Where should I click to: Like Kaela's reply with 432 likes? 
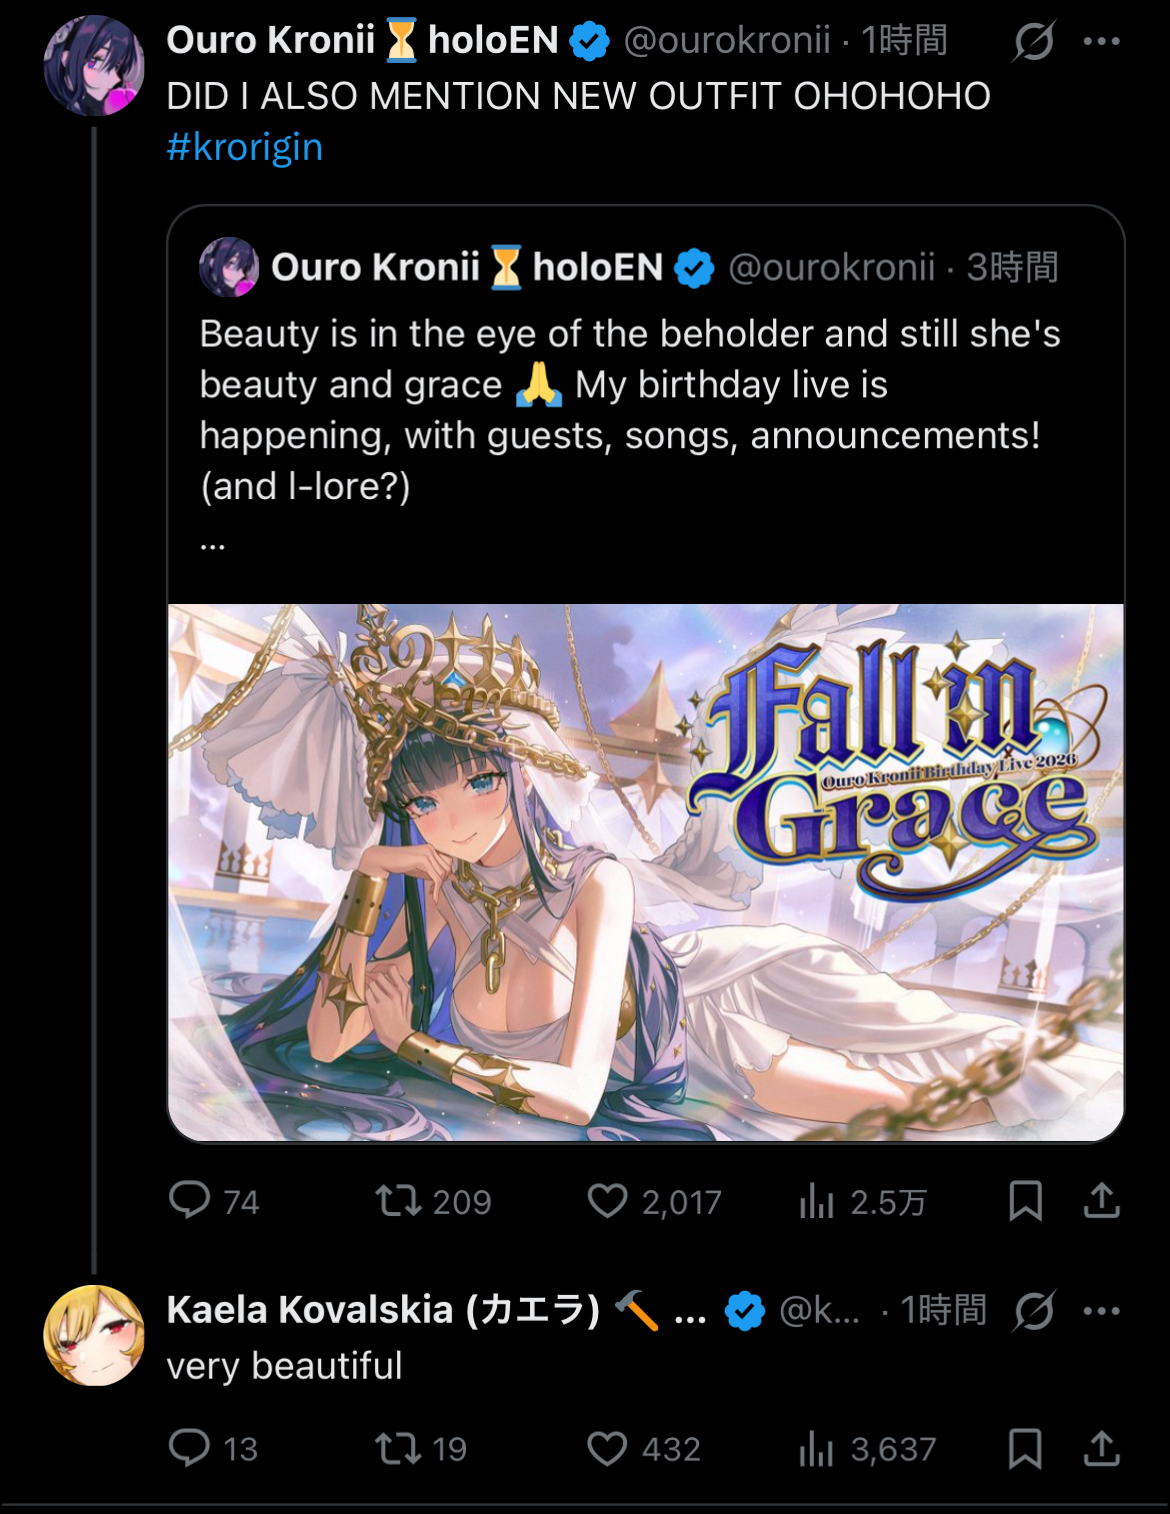(x=607, y=1448)
